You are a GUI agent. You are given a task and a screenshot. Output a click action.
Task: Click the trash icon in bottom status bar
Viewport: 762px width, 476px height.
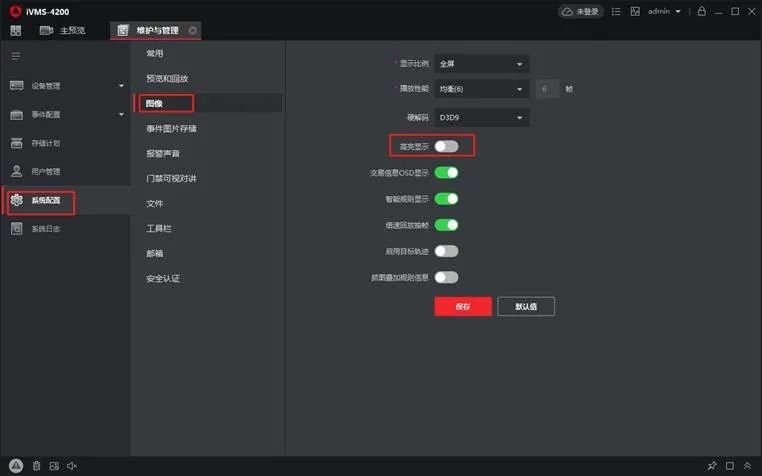[36, 466]
